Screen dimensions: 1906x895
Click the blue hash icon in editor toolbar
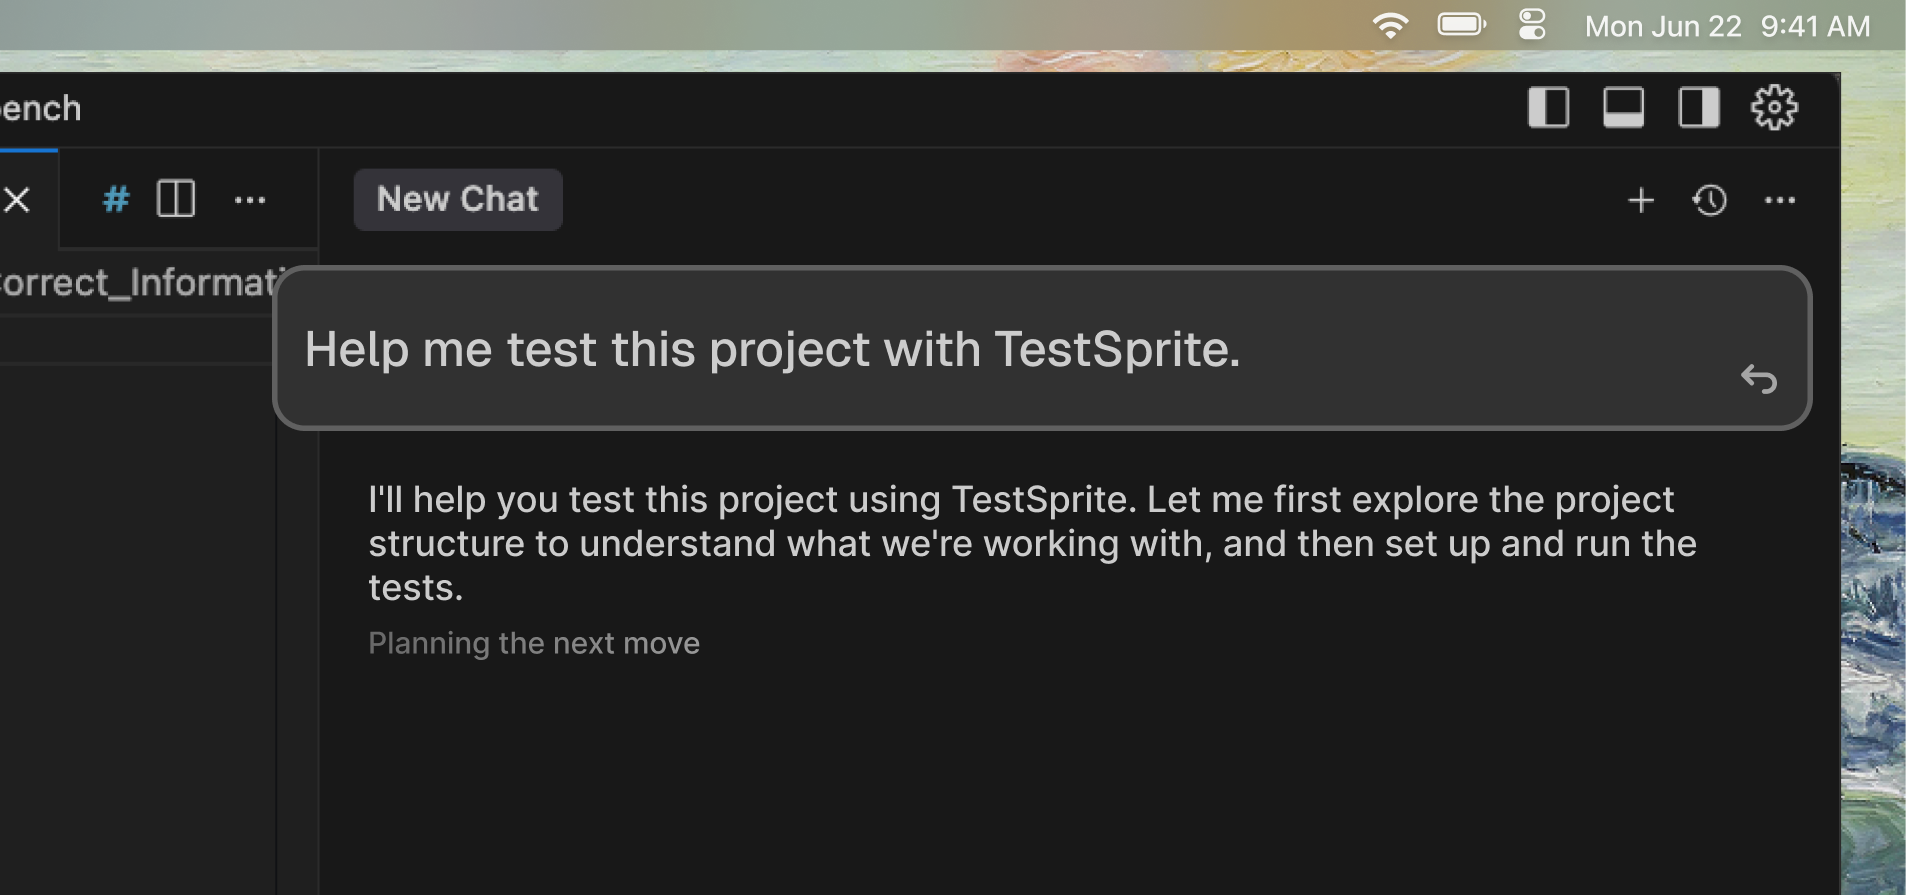[x=116, y=199]
